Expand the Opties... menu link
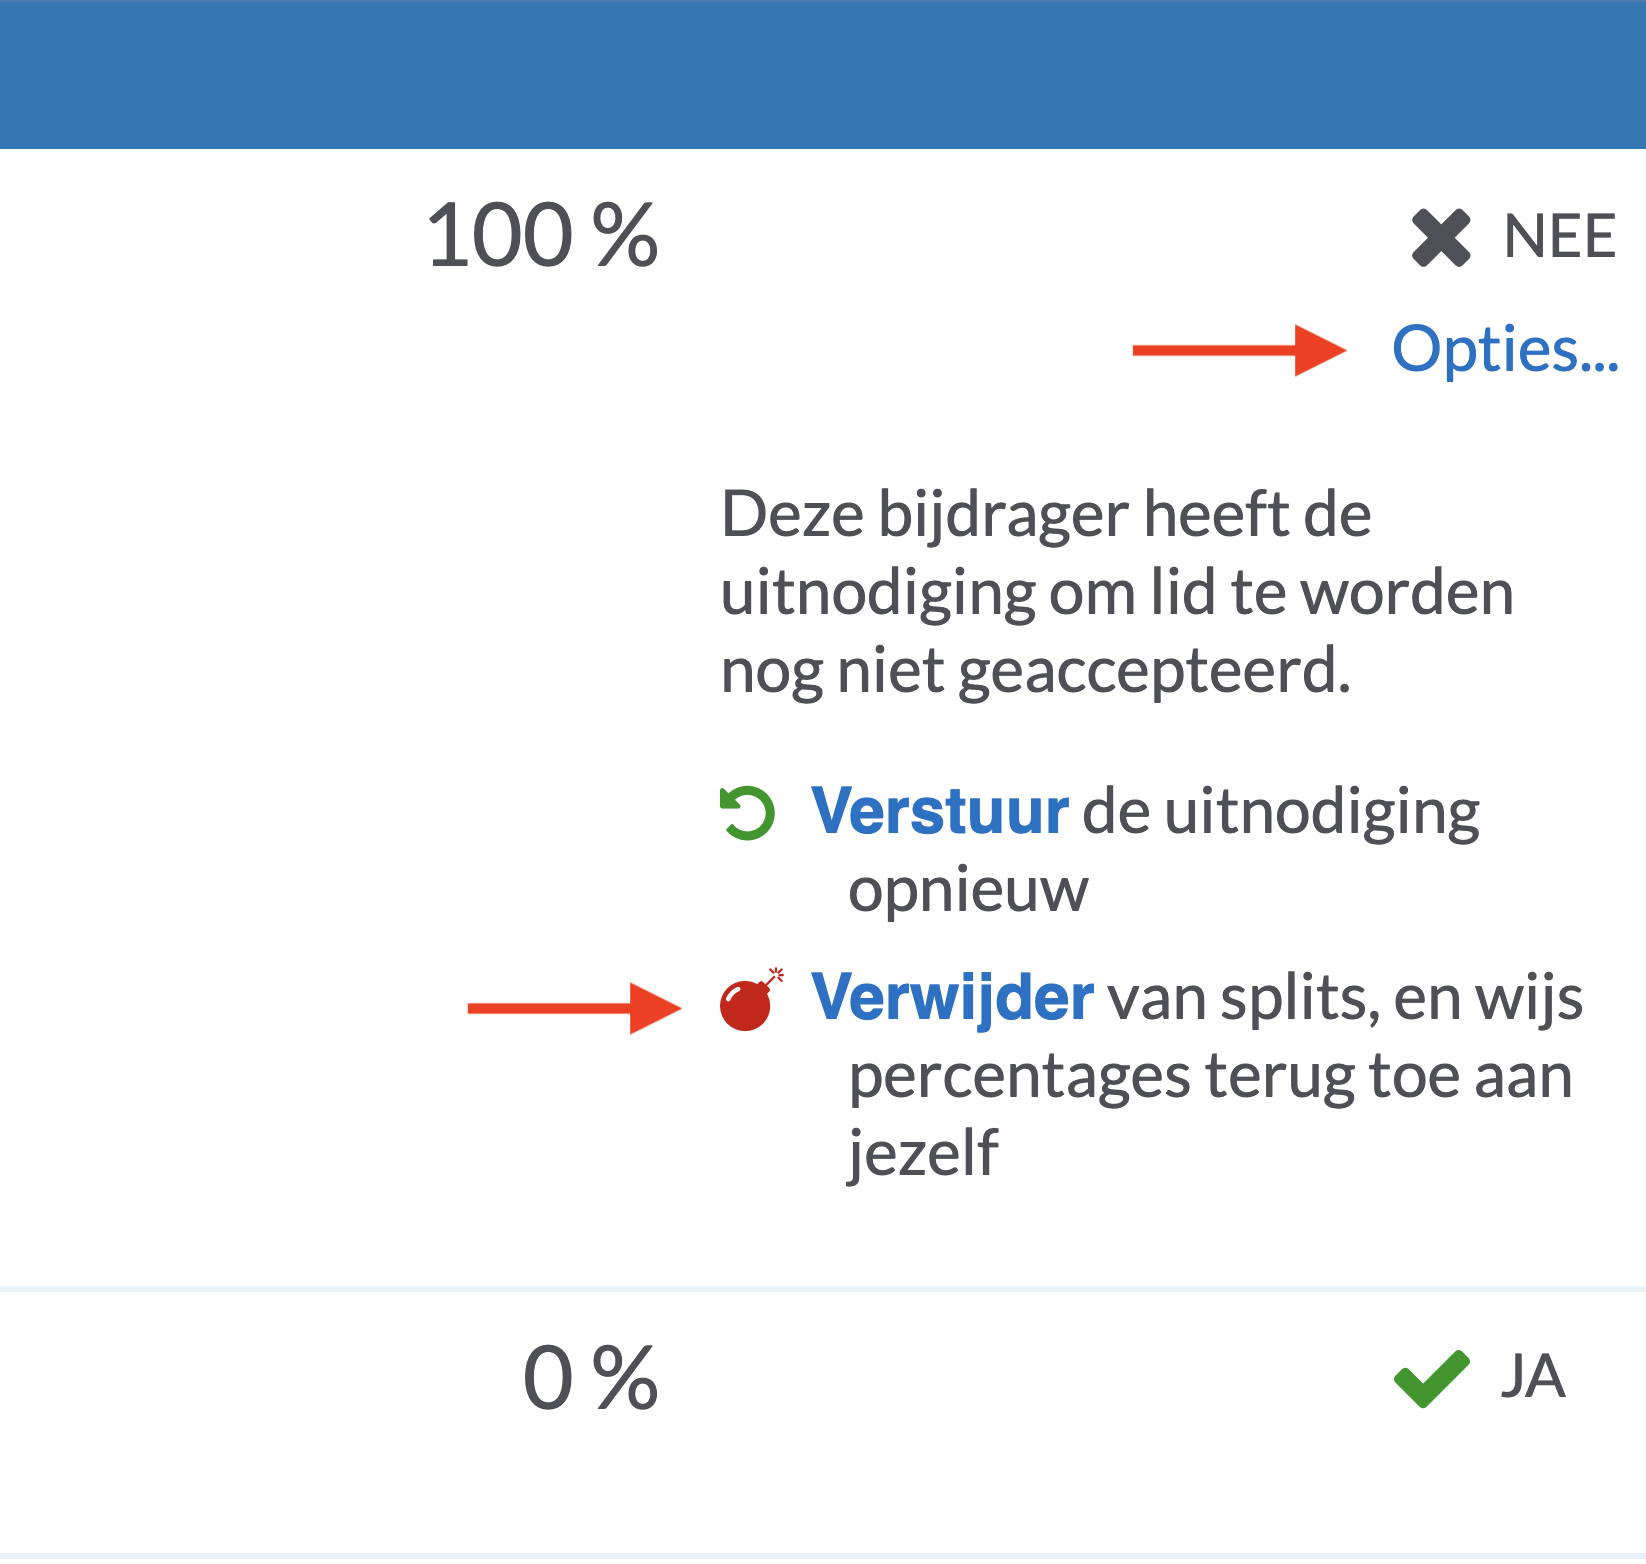The height and width of the screenshot is (1564, 1646). click(1505, 350)
